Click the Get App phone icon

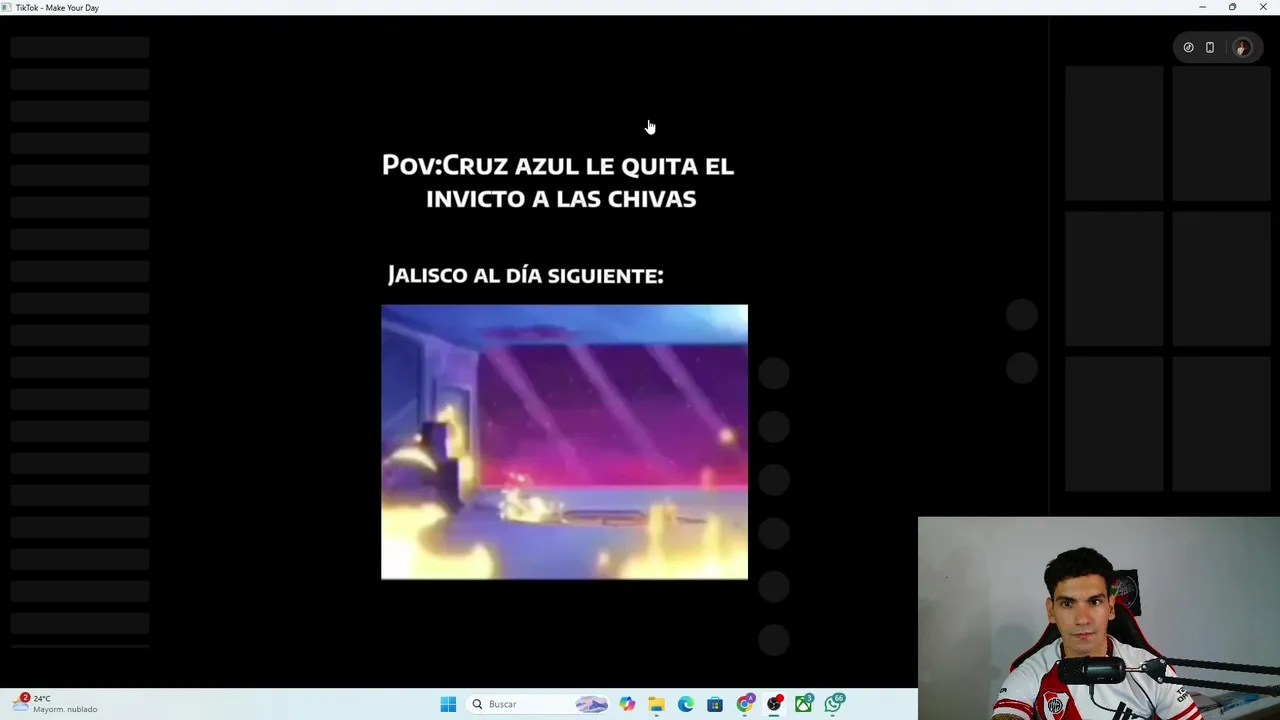click(1210, 47)
